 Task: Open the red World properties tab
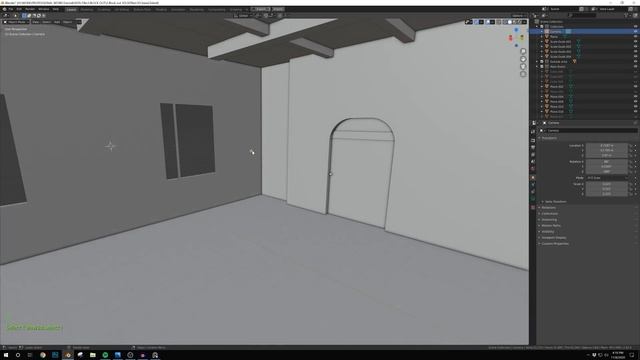533,169
